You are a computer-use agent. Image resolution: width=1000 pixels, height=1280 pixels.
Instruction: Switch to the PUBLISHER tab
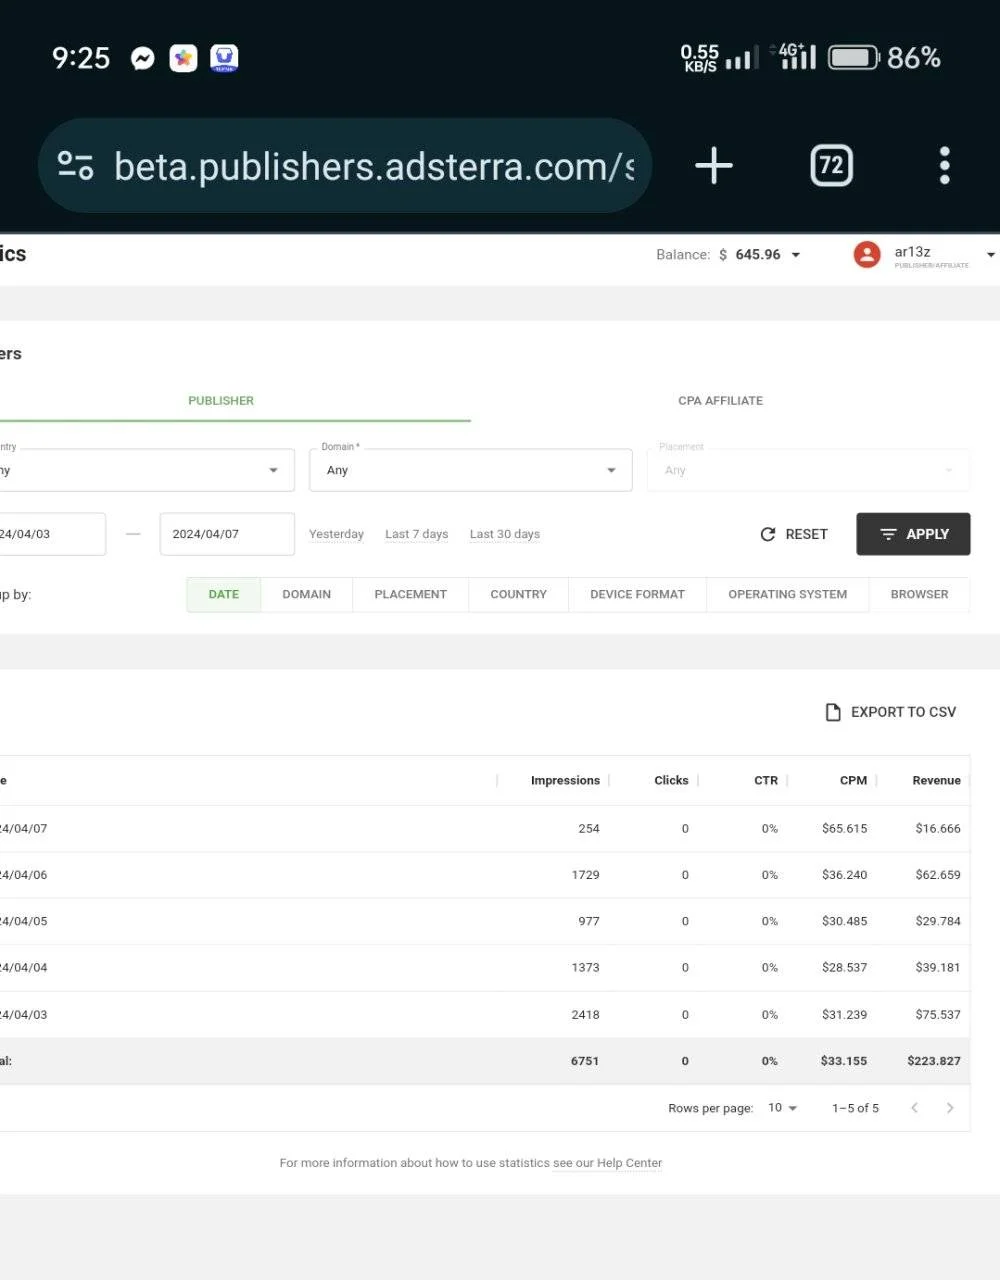click(221, 400)
